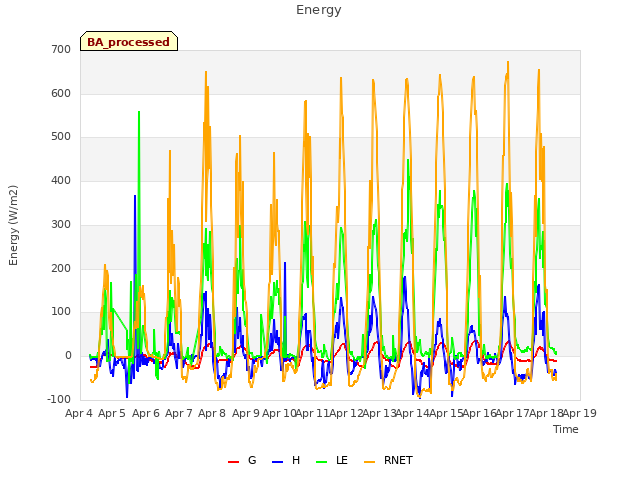Click the 0 y-axis tick label

[x=68, y=356]
